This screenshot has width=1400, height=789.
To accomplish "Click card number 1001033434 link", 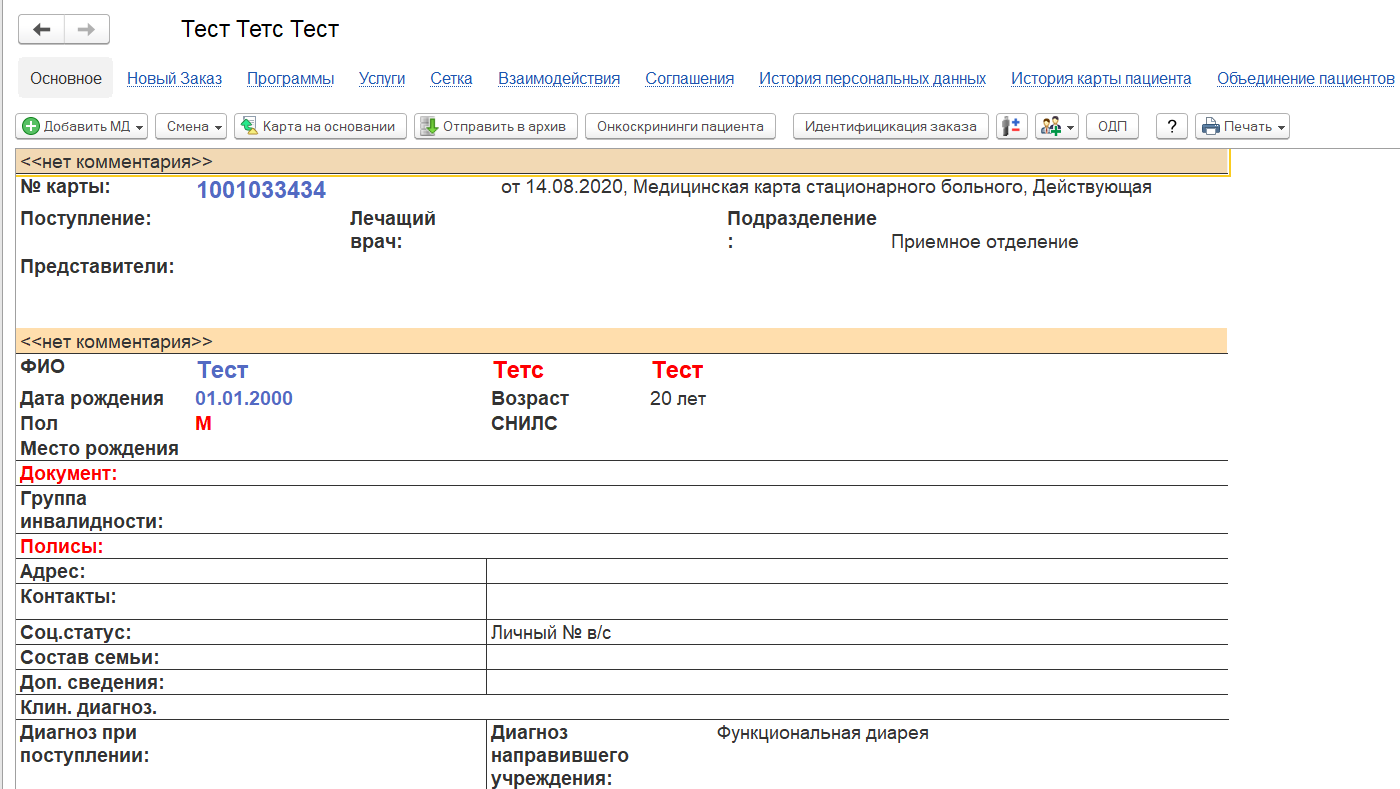I will click(261, 190).
